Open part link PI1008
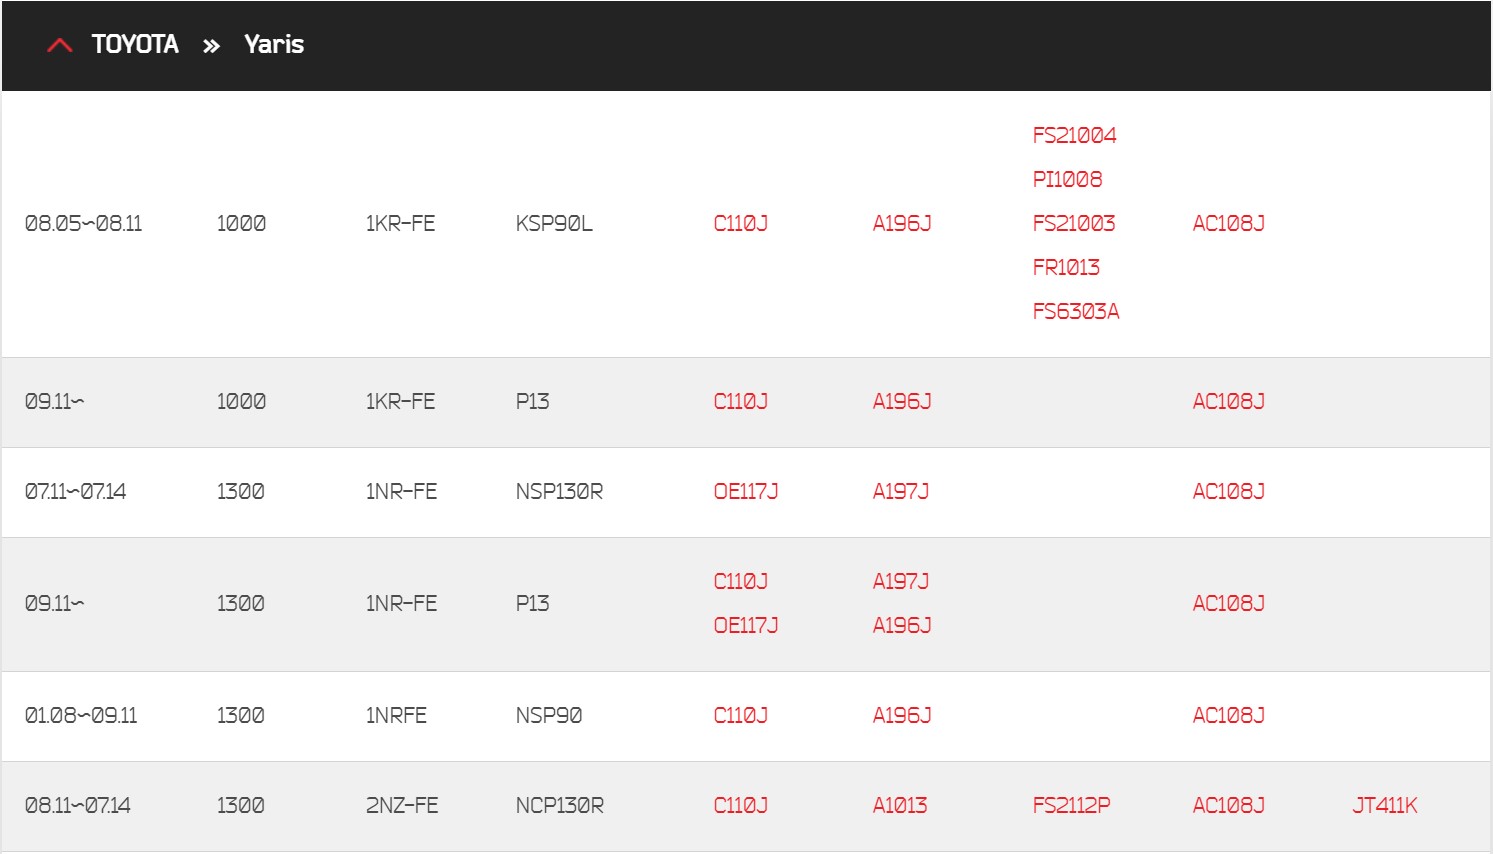Image resolution: width=1493 pixels, height=854 pixels. pos(1067,179)
